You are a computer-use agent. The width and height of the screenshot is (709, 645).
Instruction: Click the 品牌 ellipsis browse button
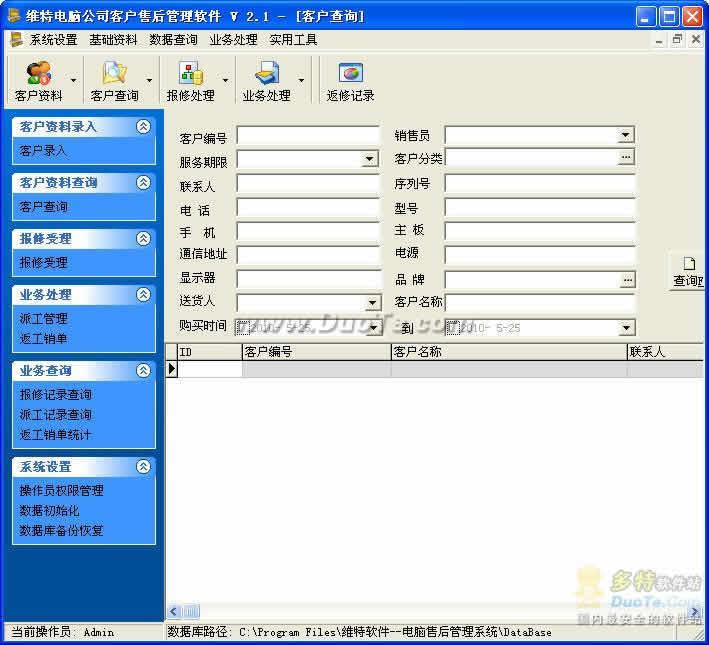point(626,280)
